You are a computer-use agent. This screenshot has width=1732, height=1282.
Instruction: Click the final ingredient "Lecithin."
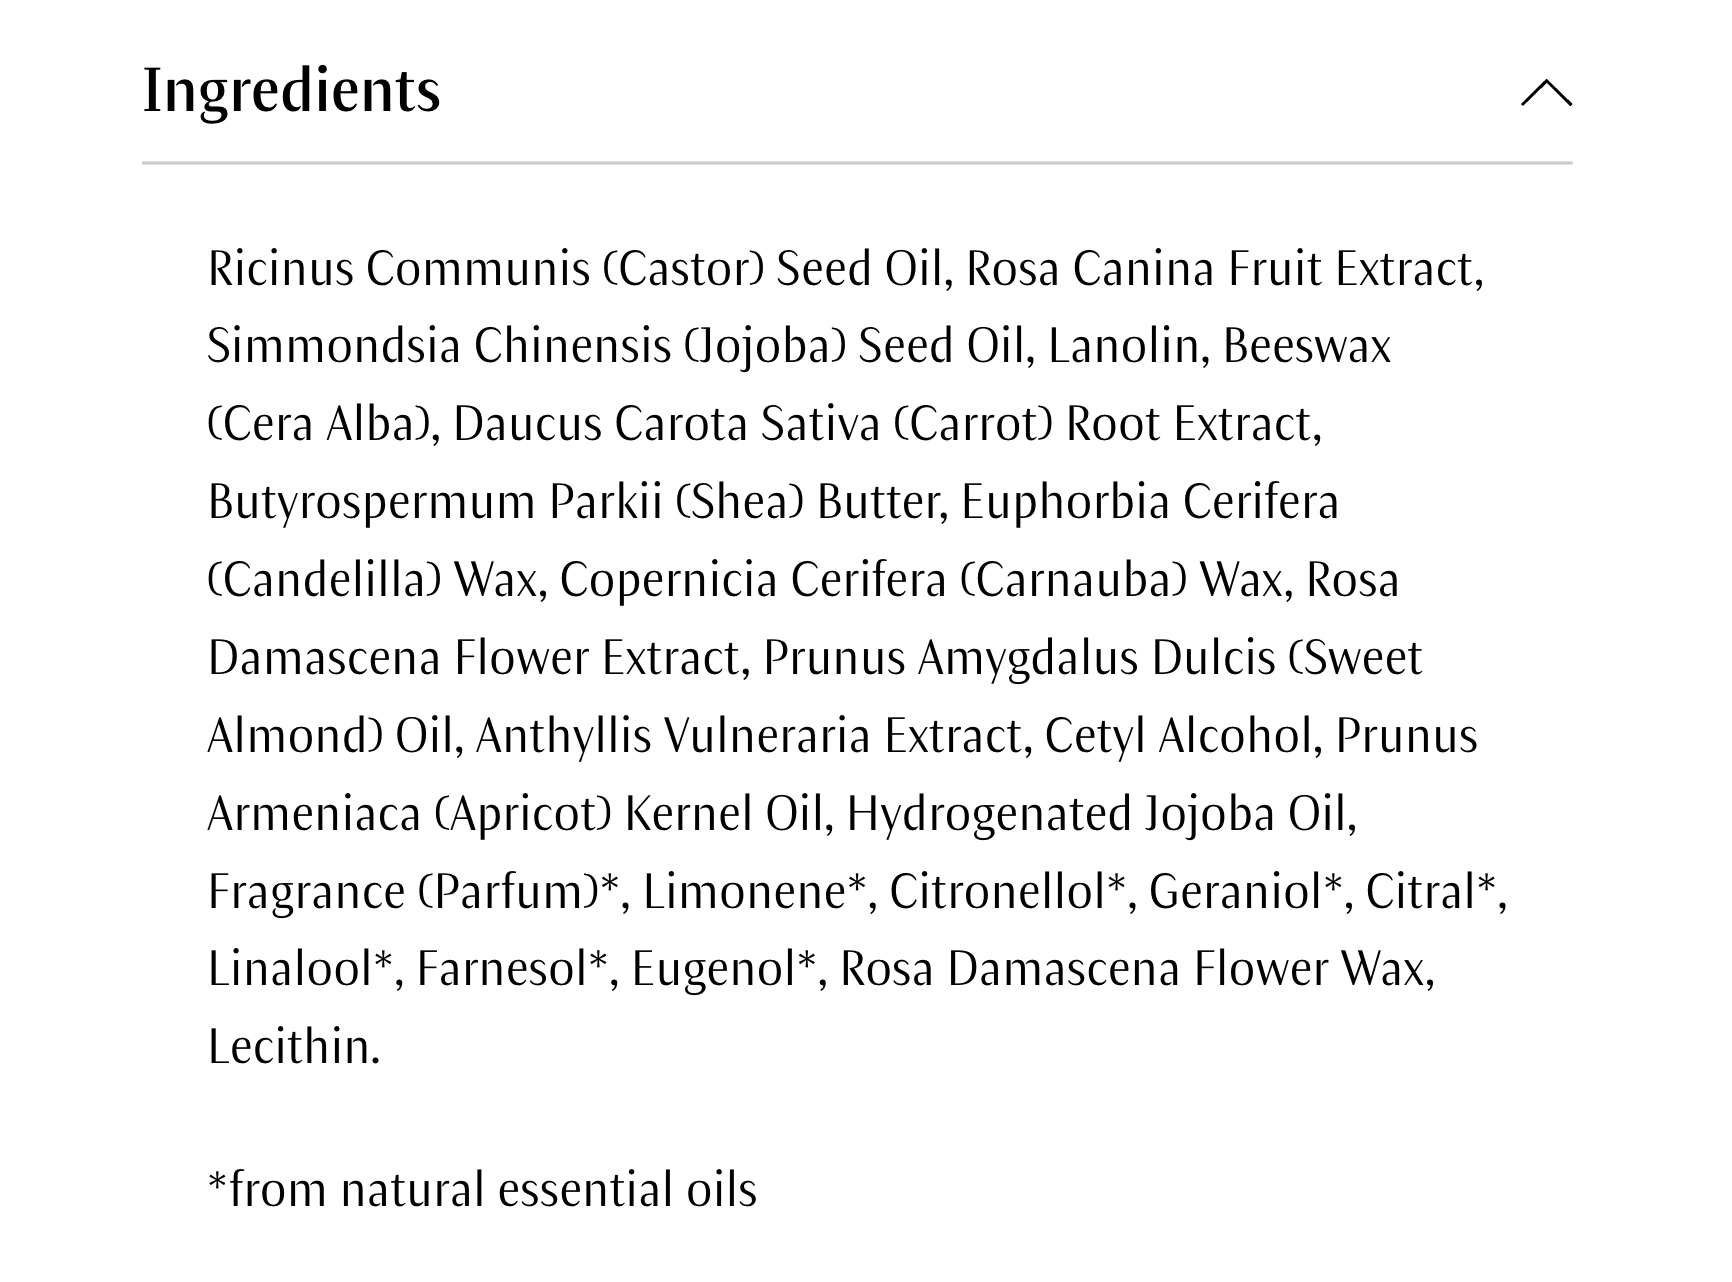coord(294,1047)
